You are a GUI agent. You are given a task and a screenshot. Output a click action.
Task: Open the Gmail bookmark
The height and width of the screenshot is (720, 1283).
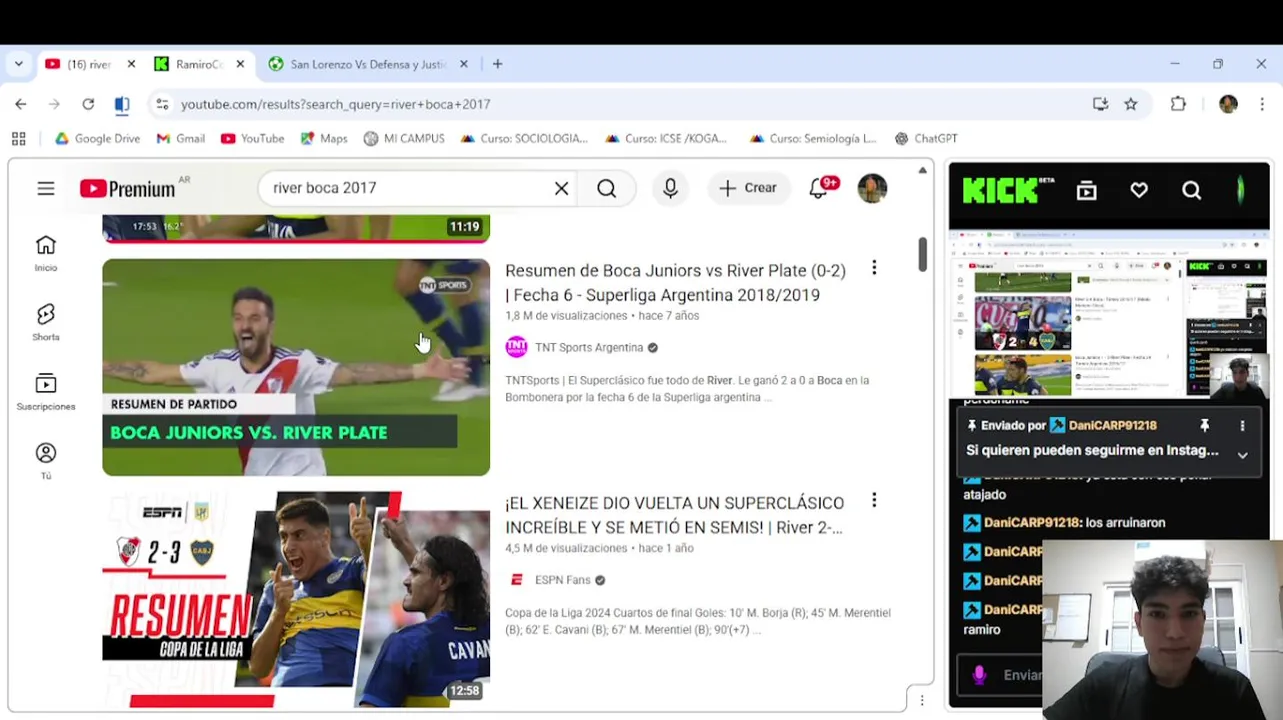[181, 139]
